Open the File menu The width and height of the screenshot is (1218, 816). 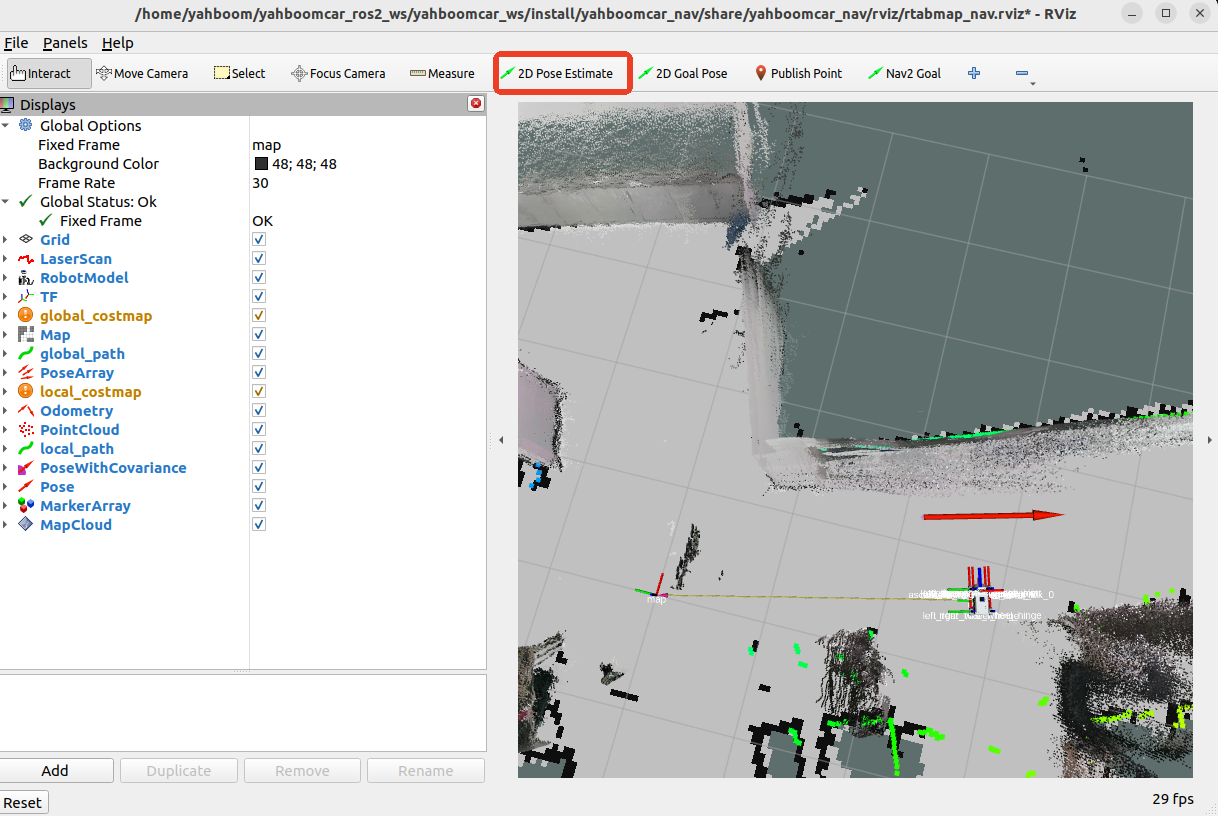tap(16, 43)
